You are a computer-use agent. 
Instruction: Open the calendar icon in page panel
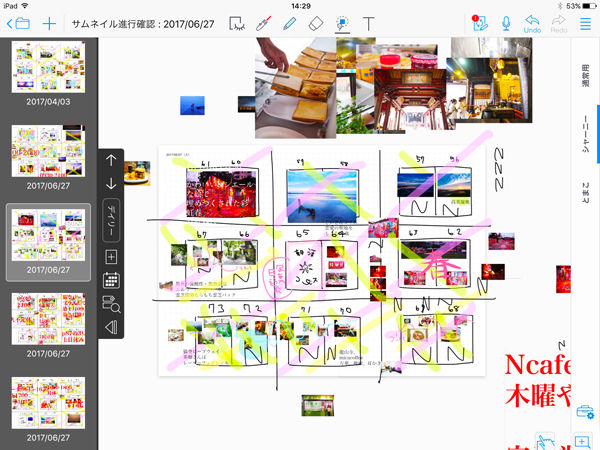point(111,280)
